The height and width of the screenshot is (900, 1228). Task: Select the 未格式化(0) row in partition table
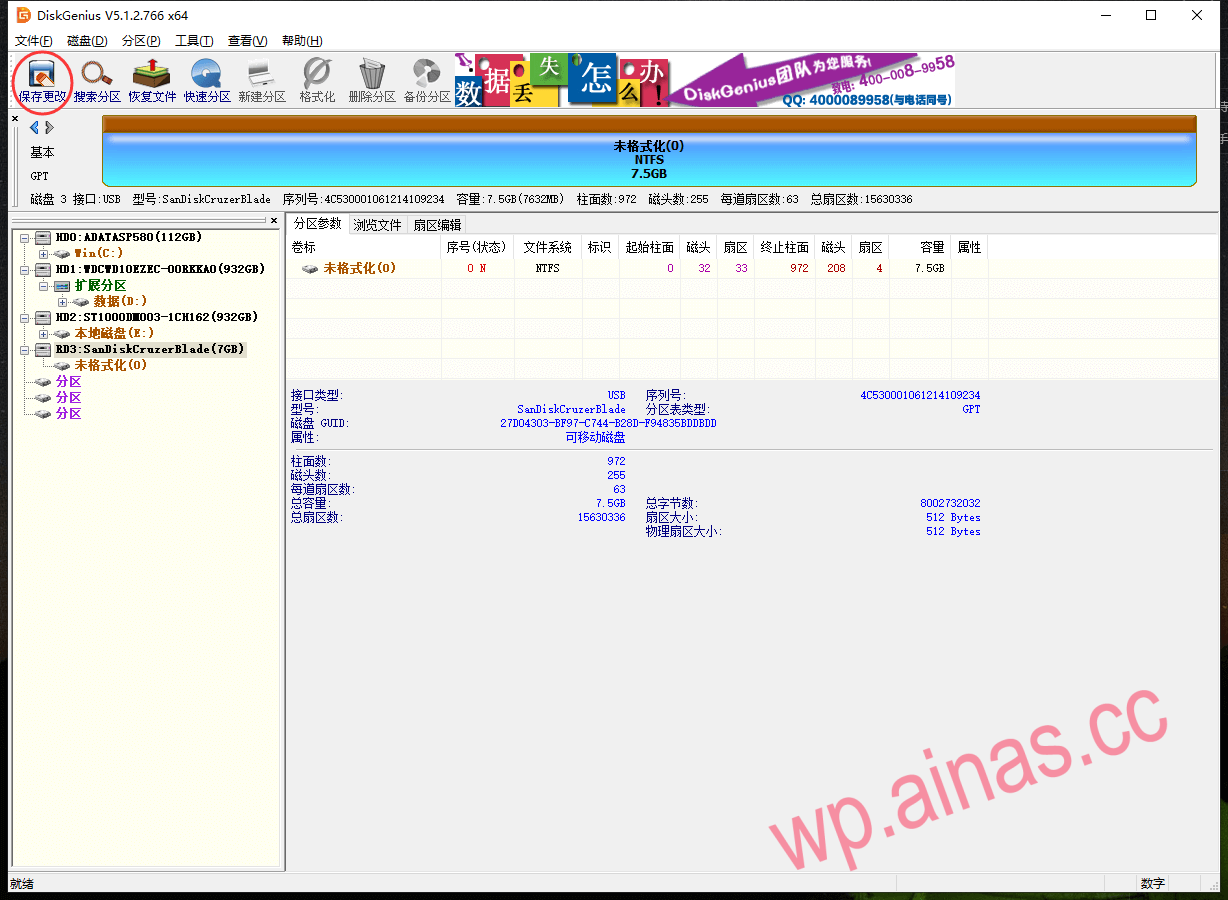point(636,268)
